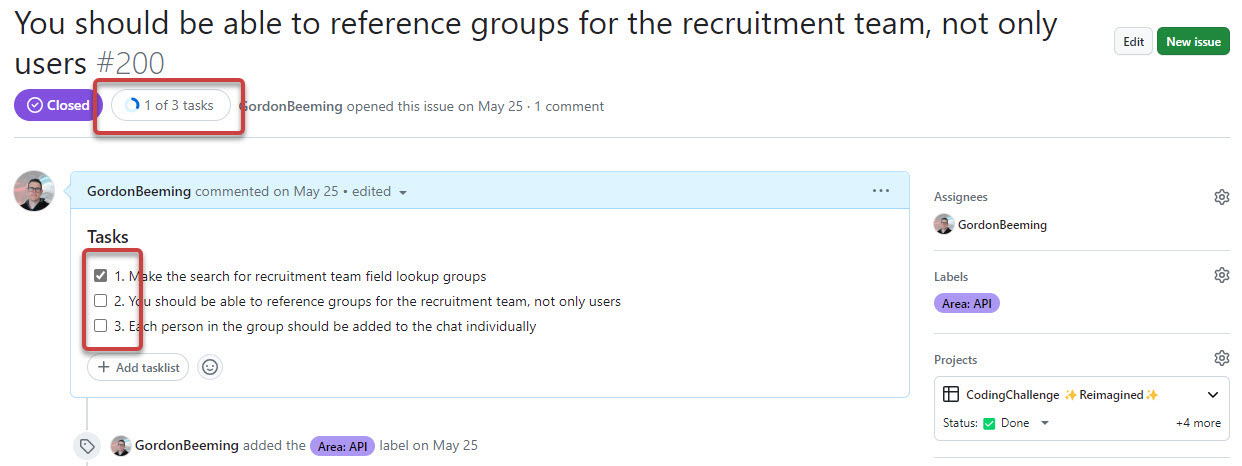
Task: Check task 3 about adding each person
Action: (x=101, y=326)
